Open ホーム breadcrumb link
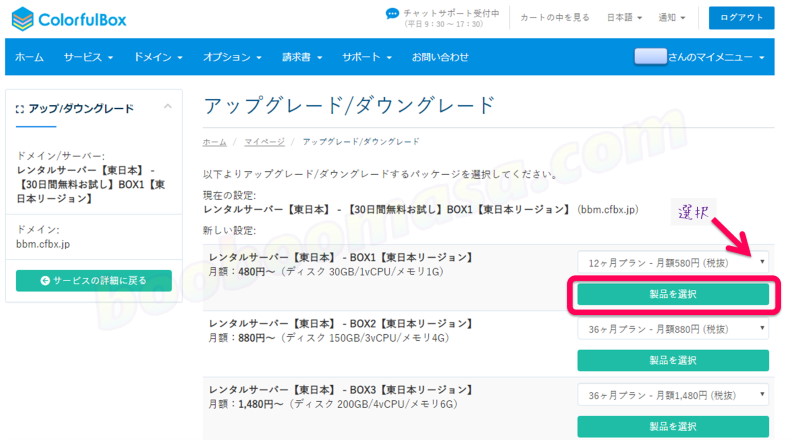Image resolution: width=800 pixels, height=440 pixels. click(214, 141)
